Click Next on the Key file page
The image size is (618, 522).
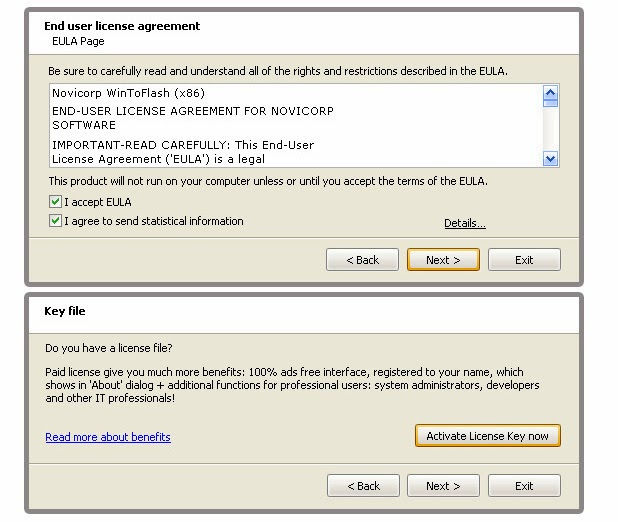tap(443, 486)
